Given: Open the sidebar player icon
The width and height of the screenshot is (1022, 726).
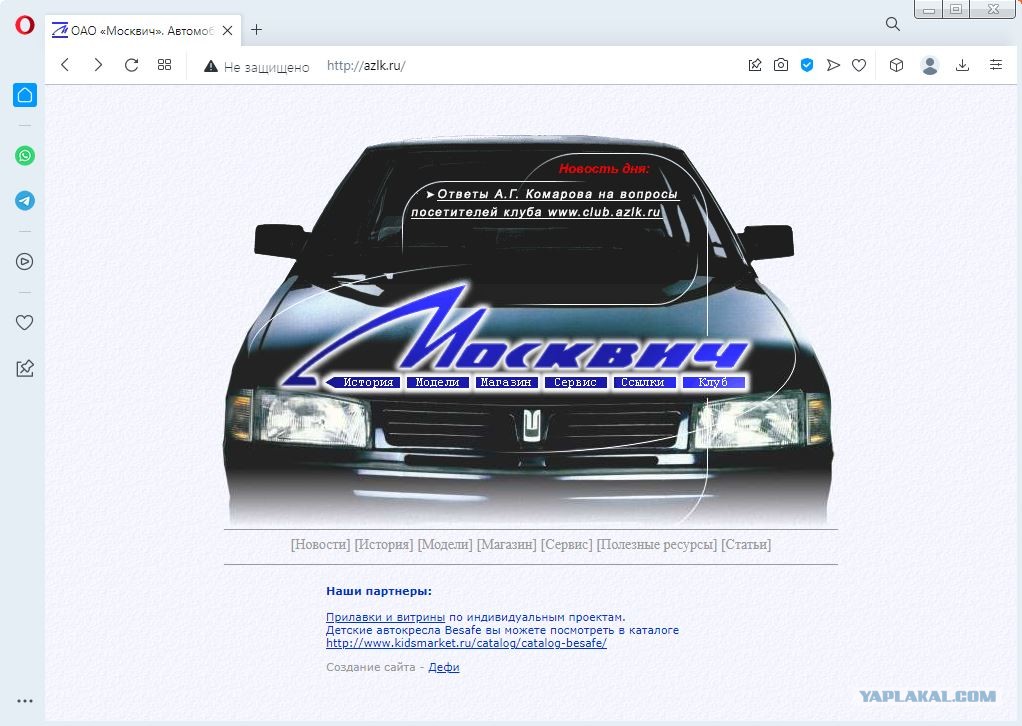Looking at the screenshot, I should coord(25,262).
